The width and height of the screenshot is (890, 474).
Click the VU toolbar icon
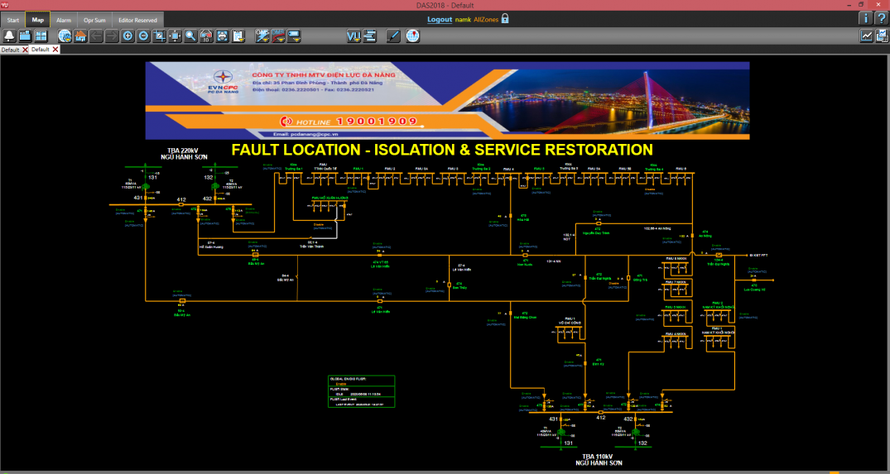(353, 36)
